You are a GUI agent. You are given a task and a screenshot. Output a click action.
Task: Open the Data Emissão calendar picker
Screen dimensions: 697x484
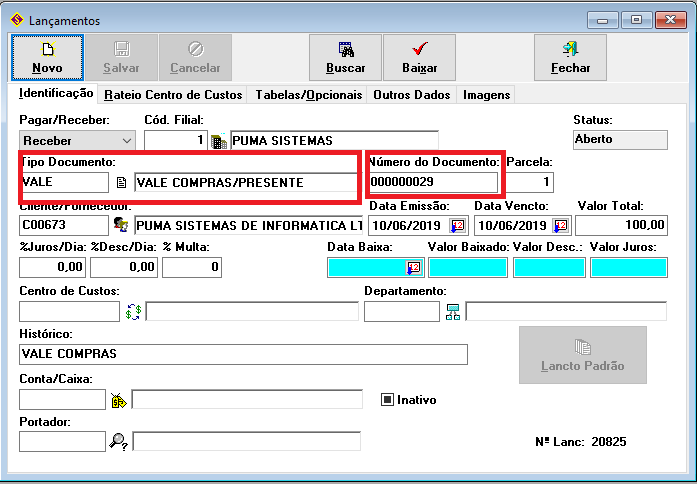point(458,224)
